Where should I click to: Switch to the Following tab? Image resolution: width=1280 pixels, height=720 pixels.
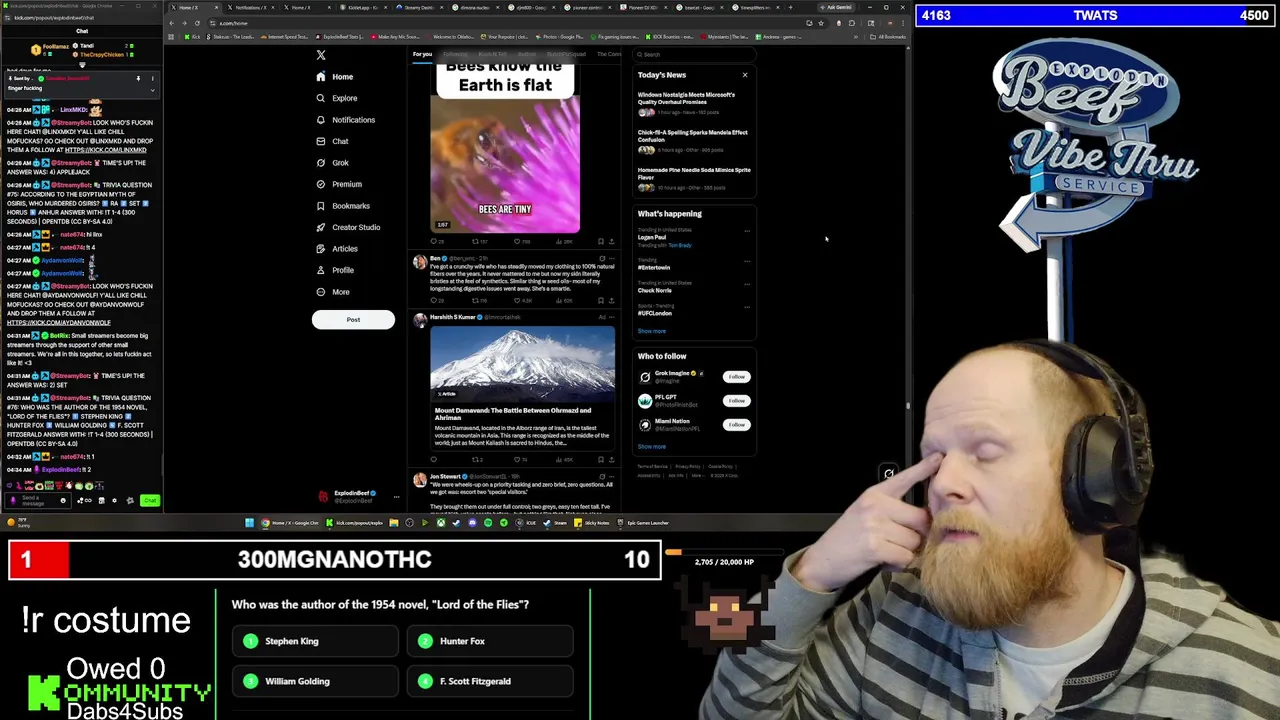point(455,54)
